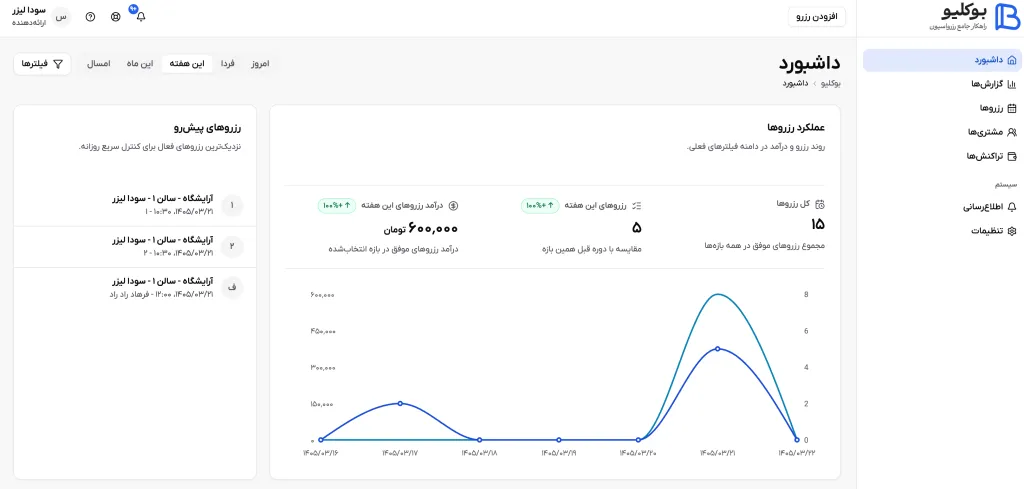
Task: Click the x-axis label 1405/03/20
Action: 638,452
